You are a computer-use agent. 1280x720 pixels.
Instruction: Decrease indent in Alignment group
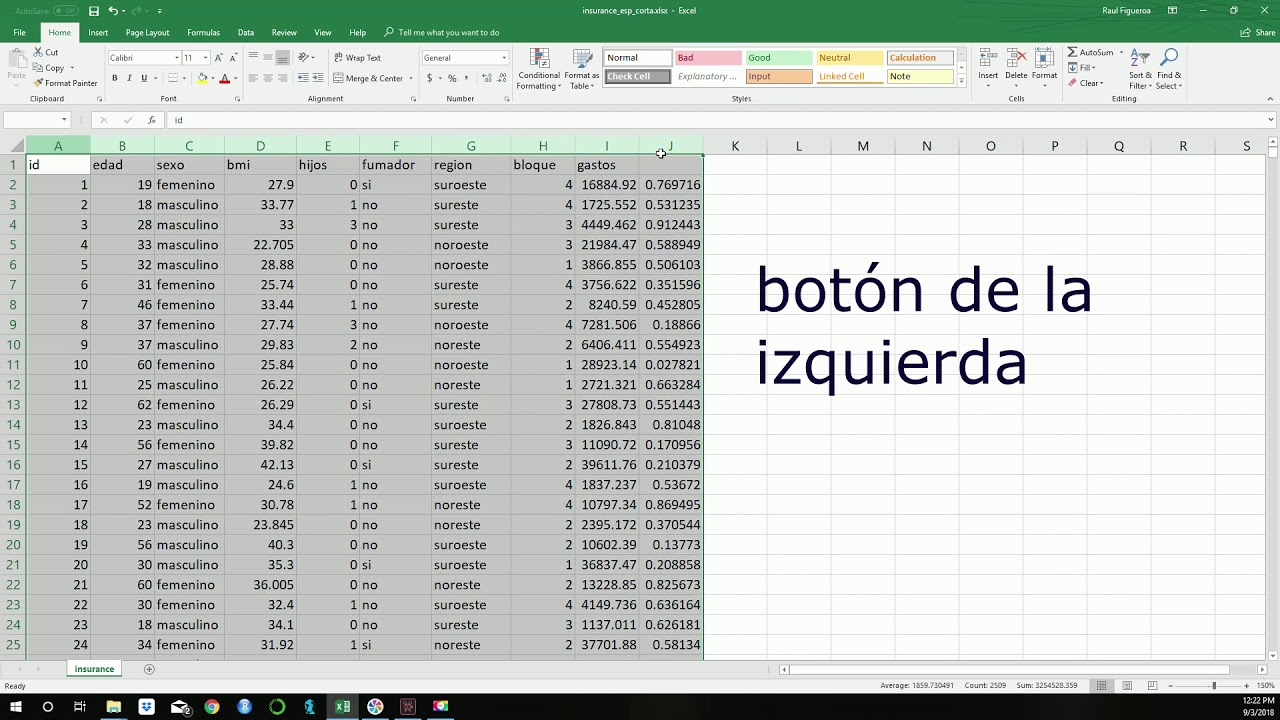click(302, 78)
